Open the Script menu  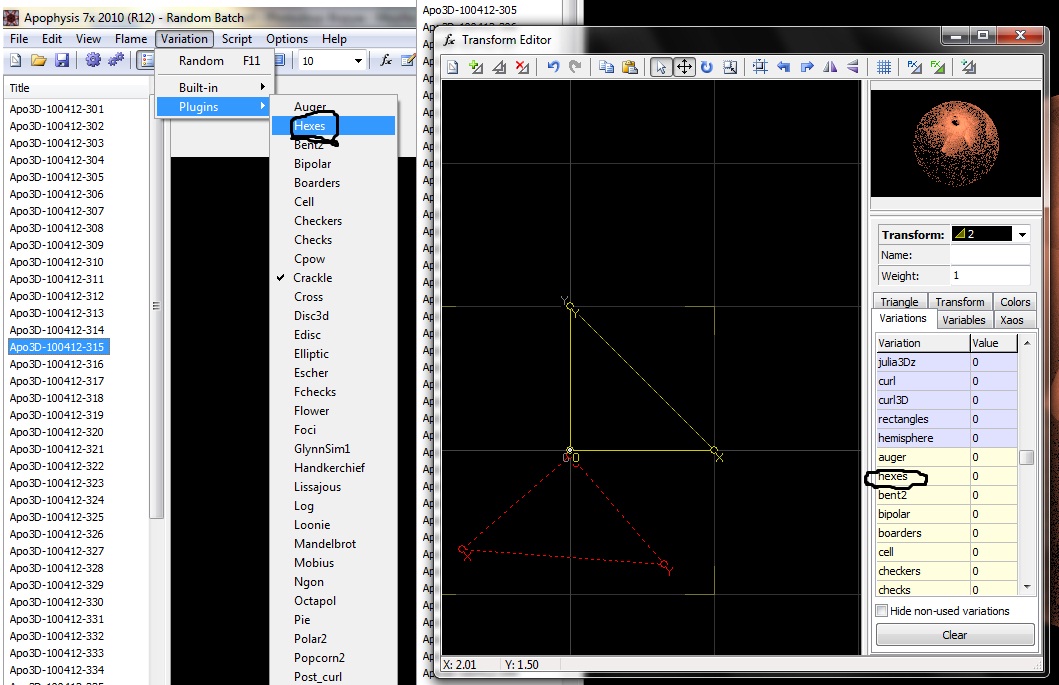(237, 39)
